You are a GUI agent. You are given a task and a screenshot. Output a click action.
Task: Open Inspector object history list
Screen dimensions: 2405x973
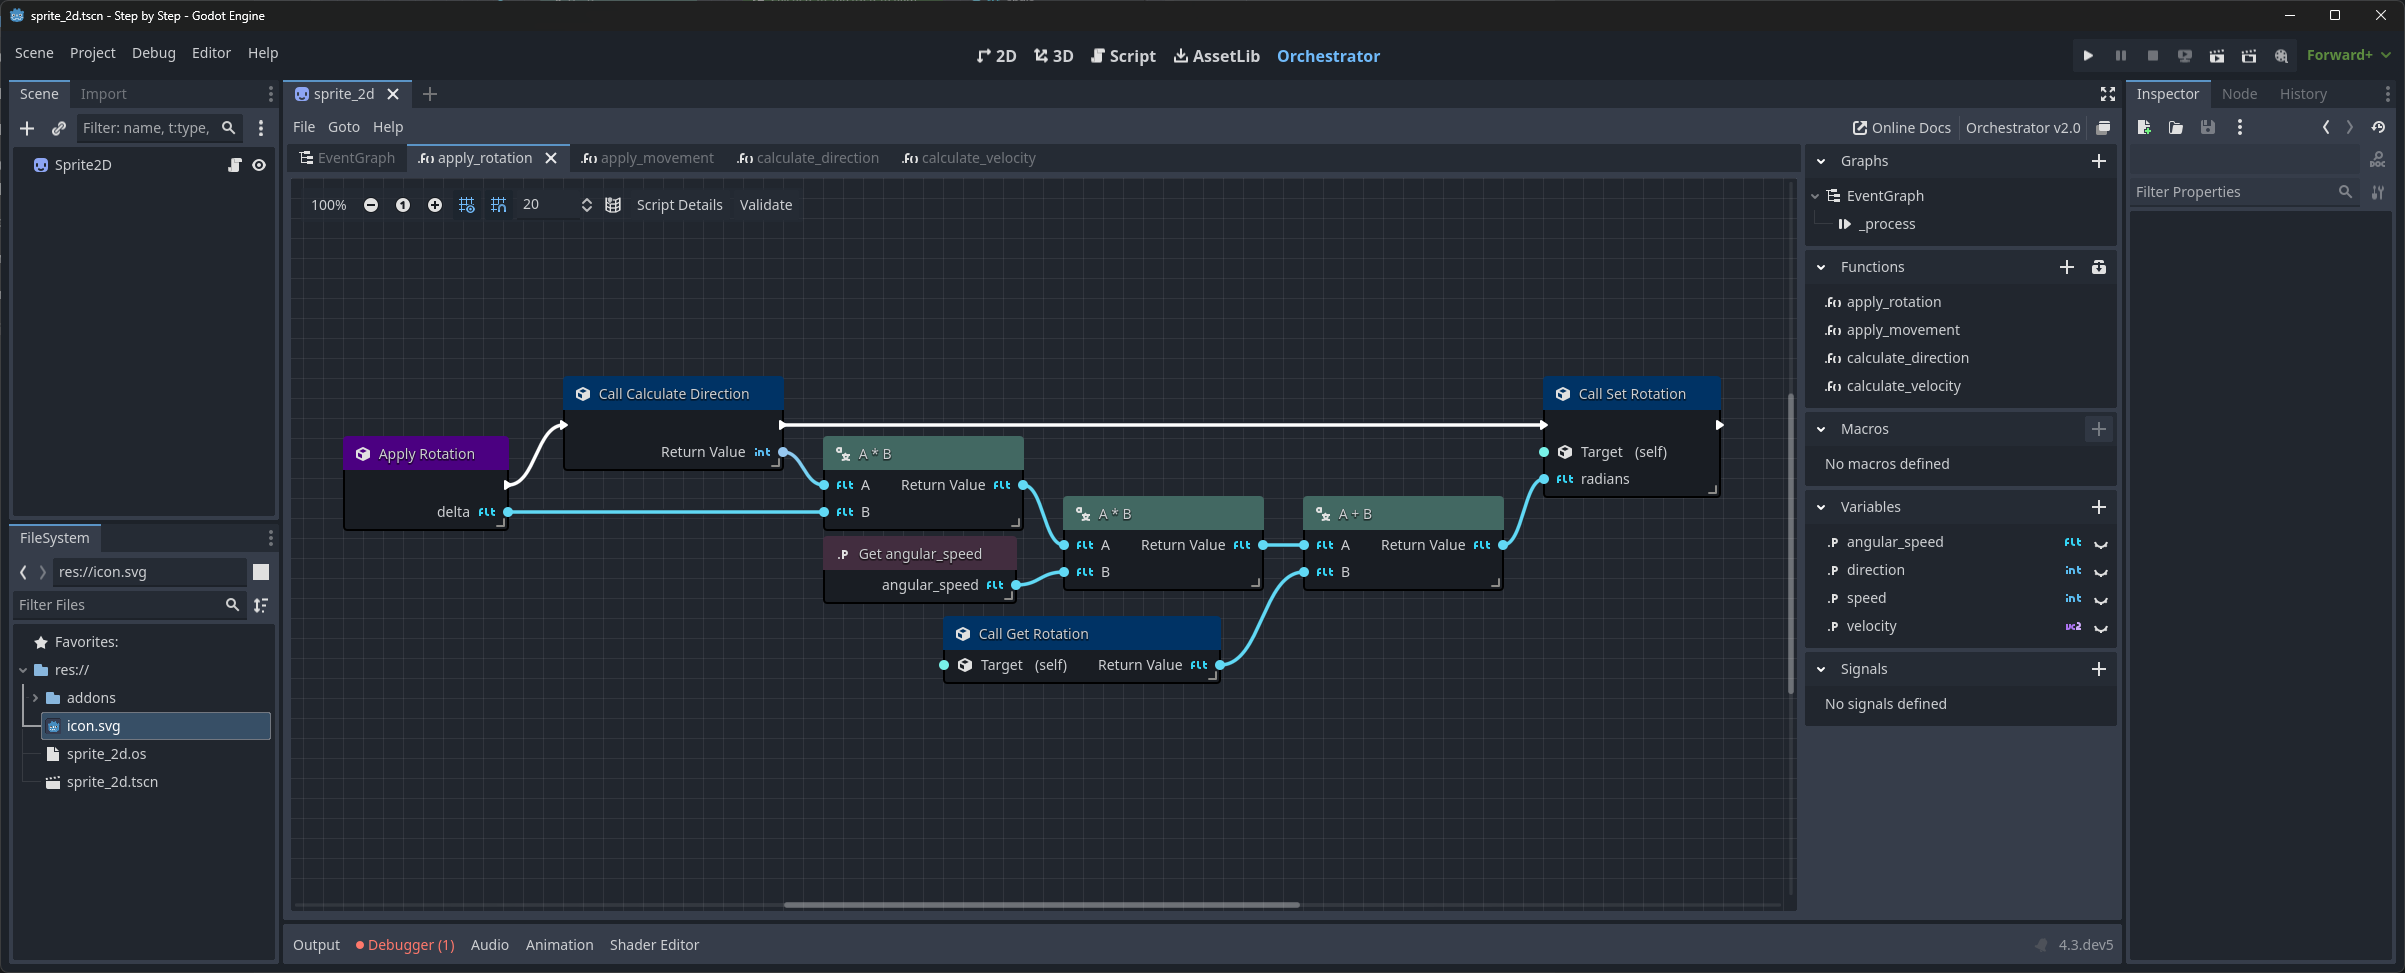point(2378,127)
